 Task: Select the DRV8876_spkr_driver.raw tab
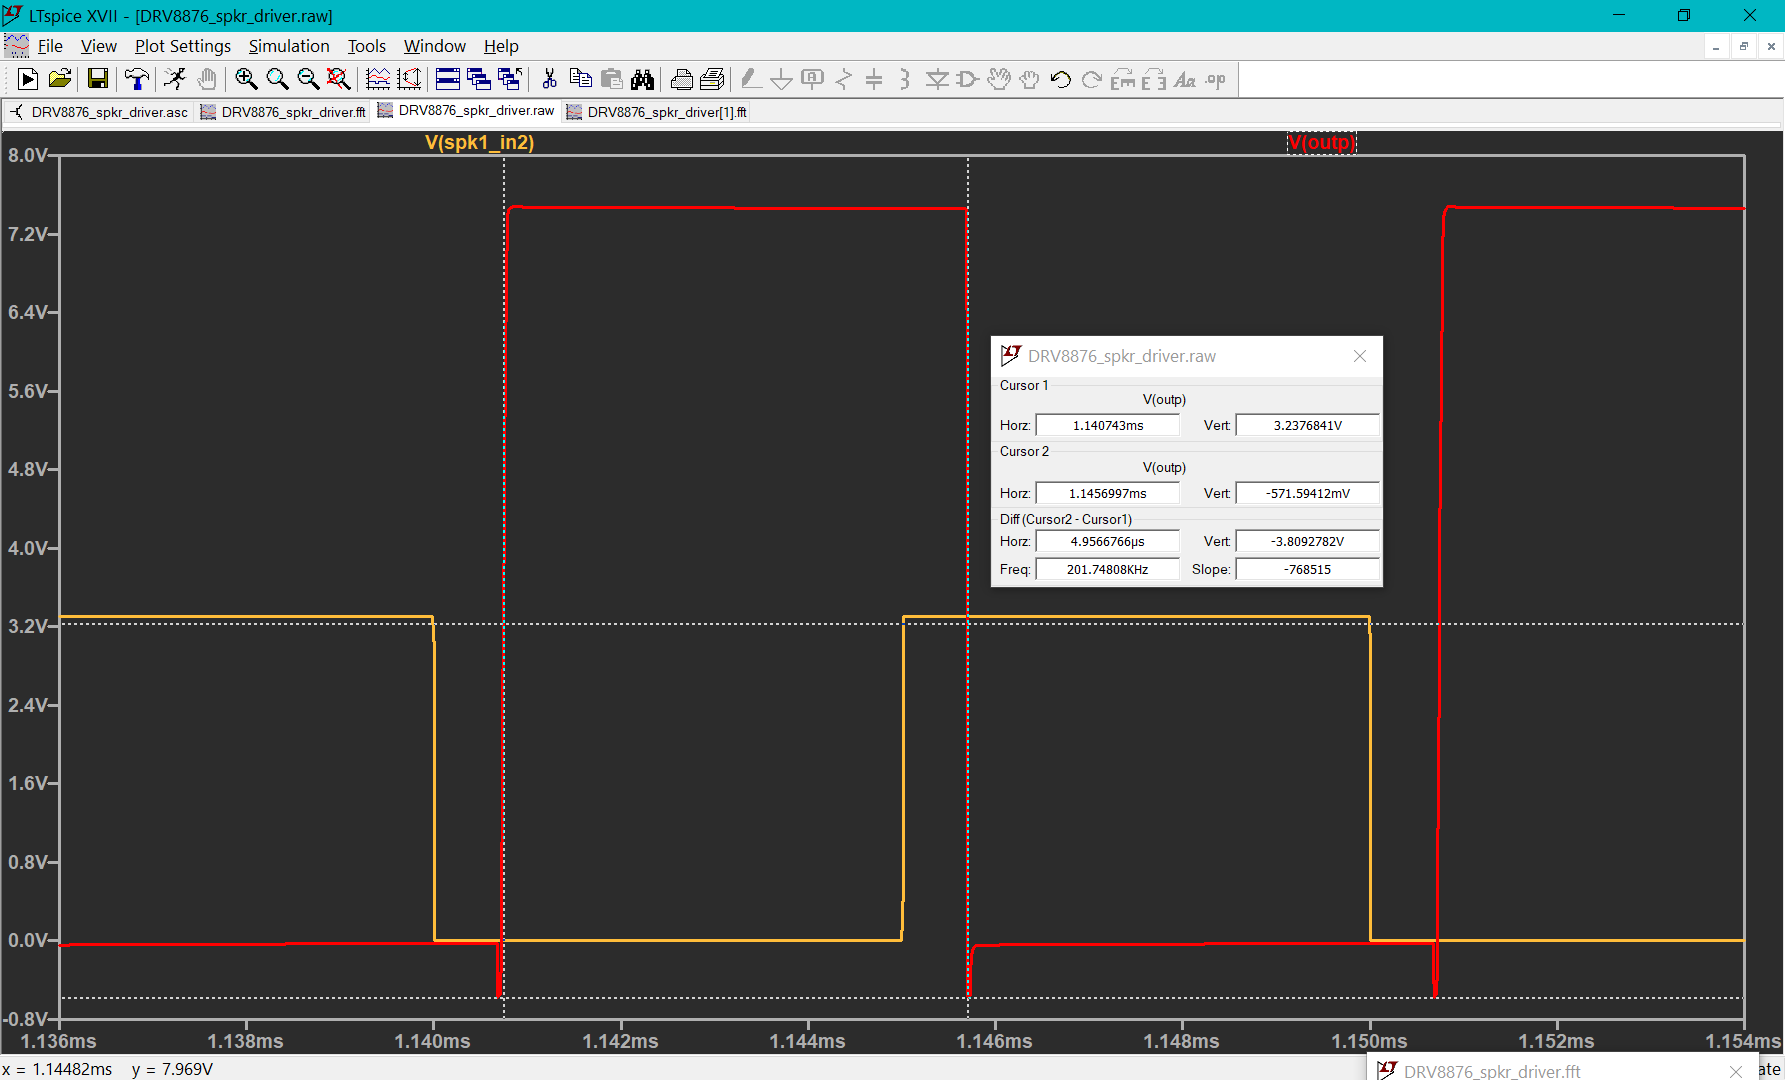pyautogui.click(x=466, y=111)
